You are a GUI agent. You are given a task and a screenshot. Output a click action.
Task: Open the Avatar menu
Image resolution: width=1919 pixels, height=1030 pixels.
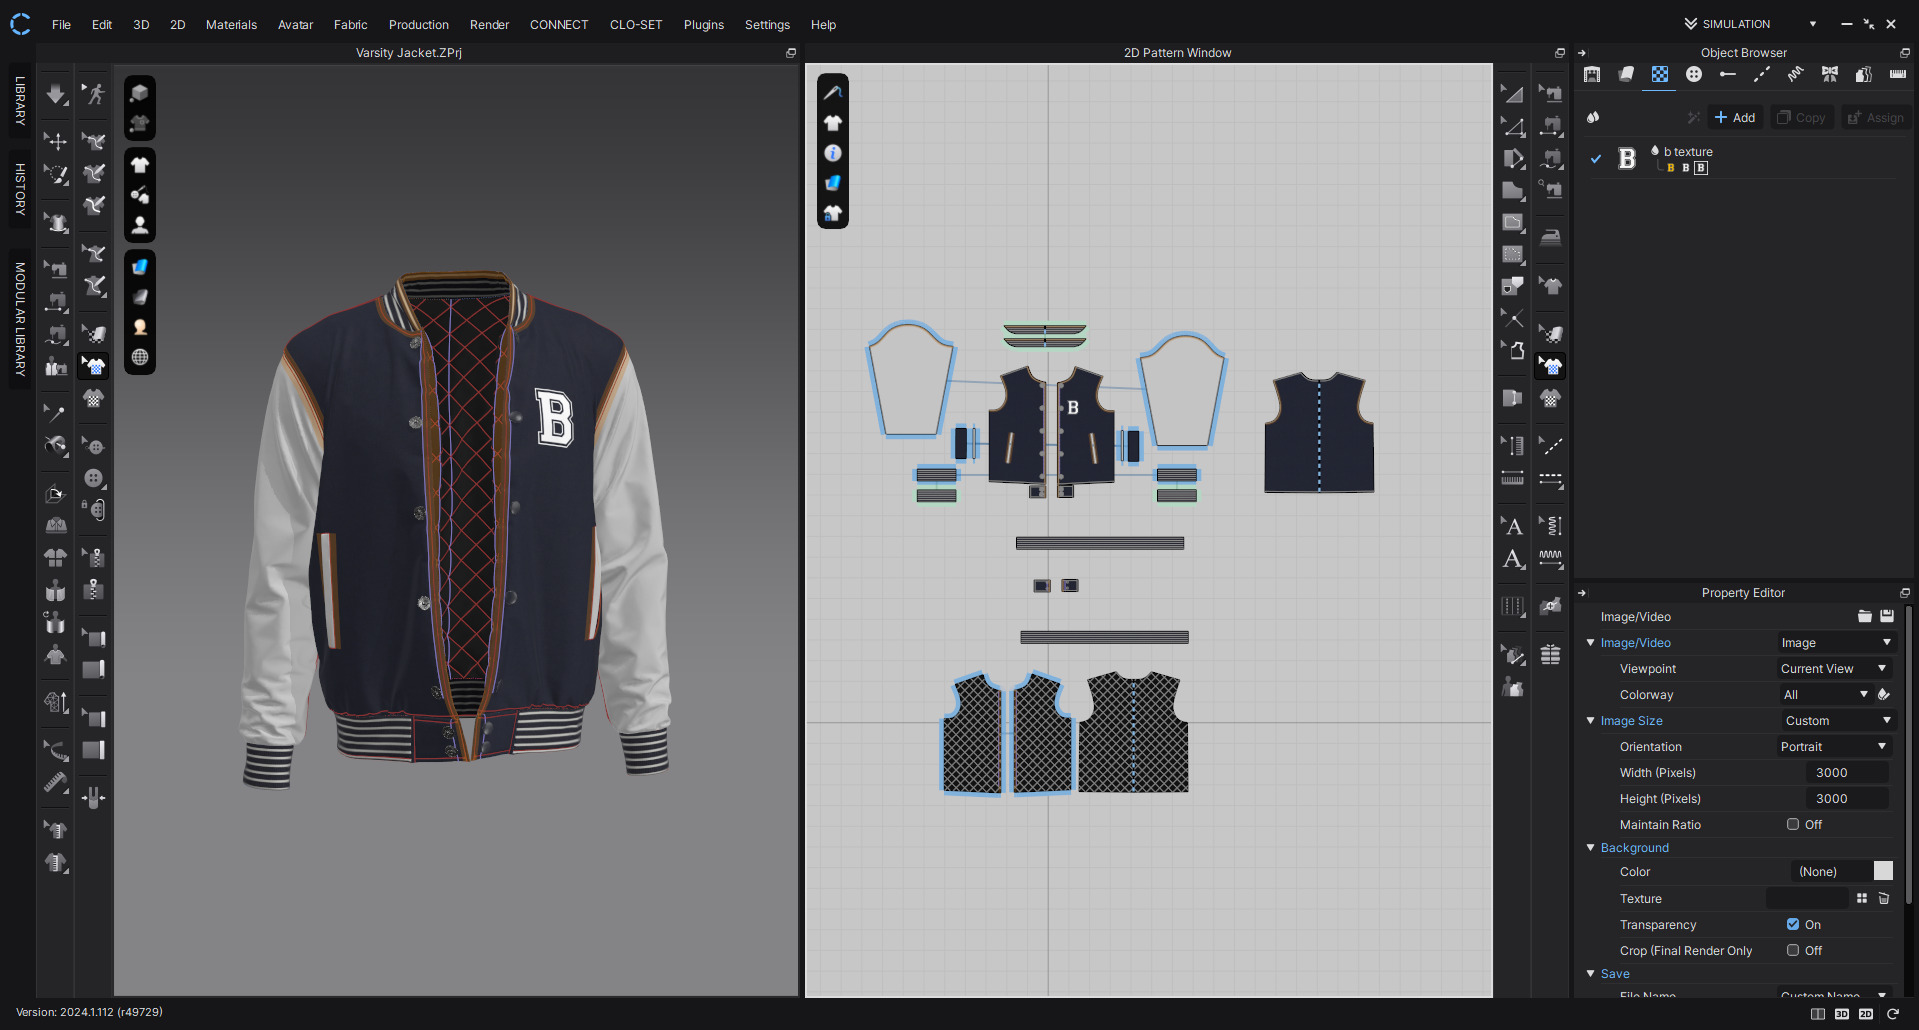point(295,24)
